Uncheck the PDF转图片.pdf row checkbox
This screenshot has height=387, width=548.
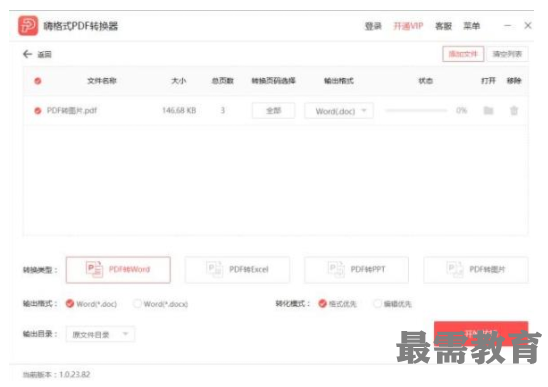point(38,111)
